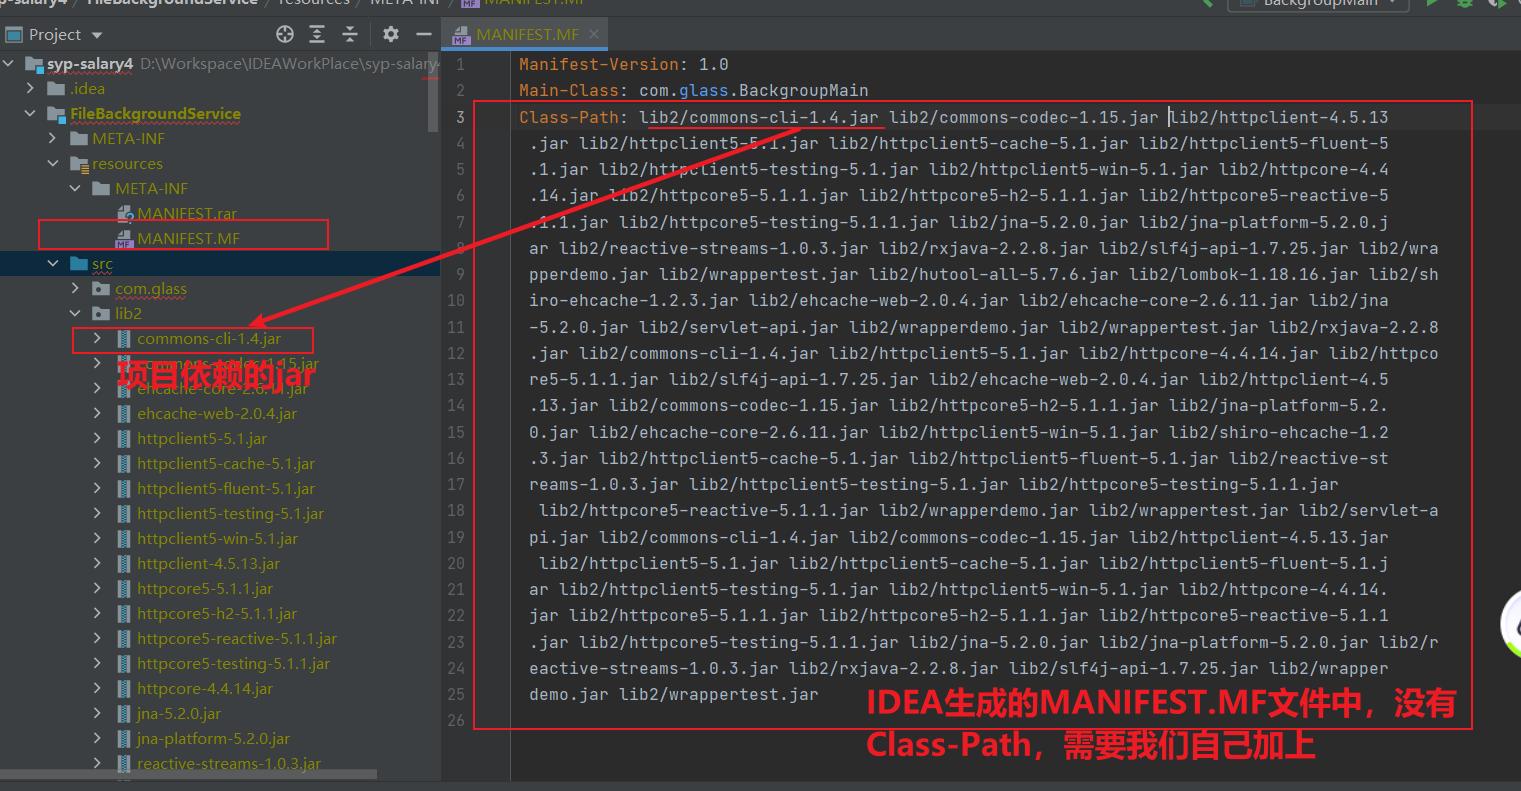The image size is (1521, 791).
Task: Click the Main-Class line in editor
Action: pyautogui.click(x=694, y=90)
